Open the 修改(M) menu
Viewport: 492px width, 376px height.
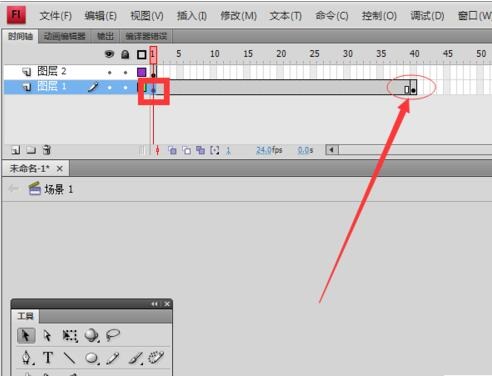pos(238,16)
